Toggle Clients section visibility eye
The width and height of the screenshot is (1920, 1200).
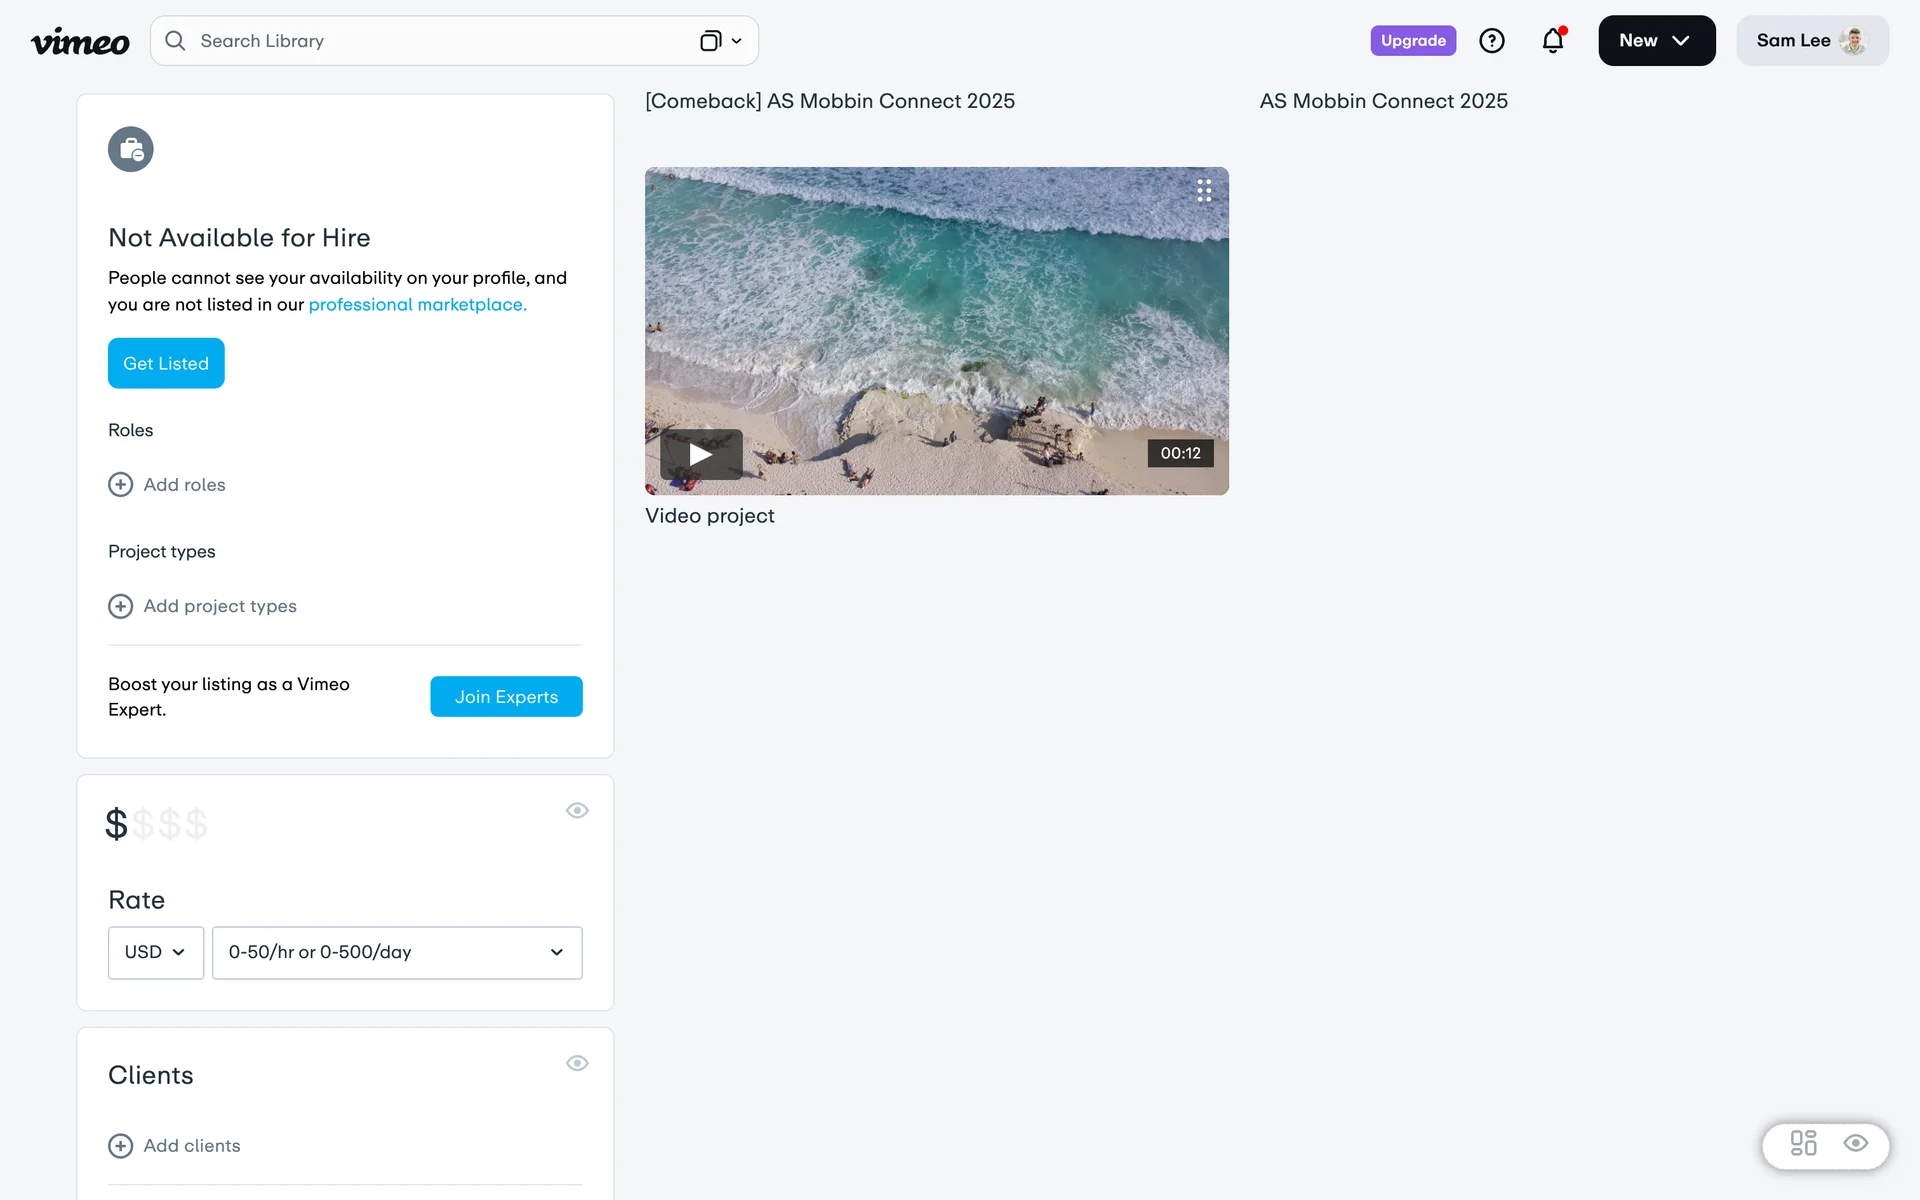[577, 1063]
